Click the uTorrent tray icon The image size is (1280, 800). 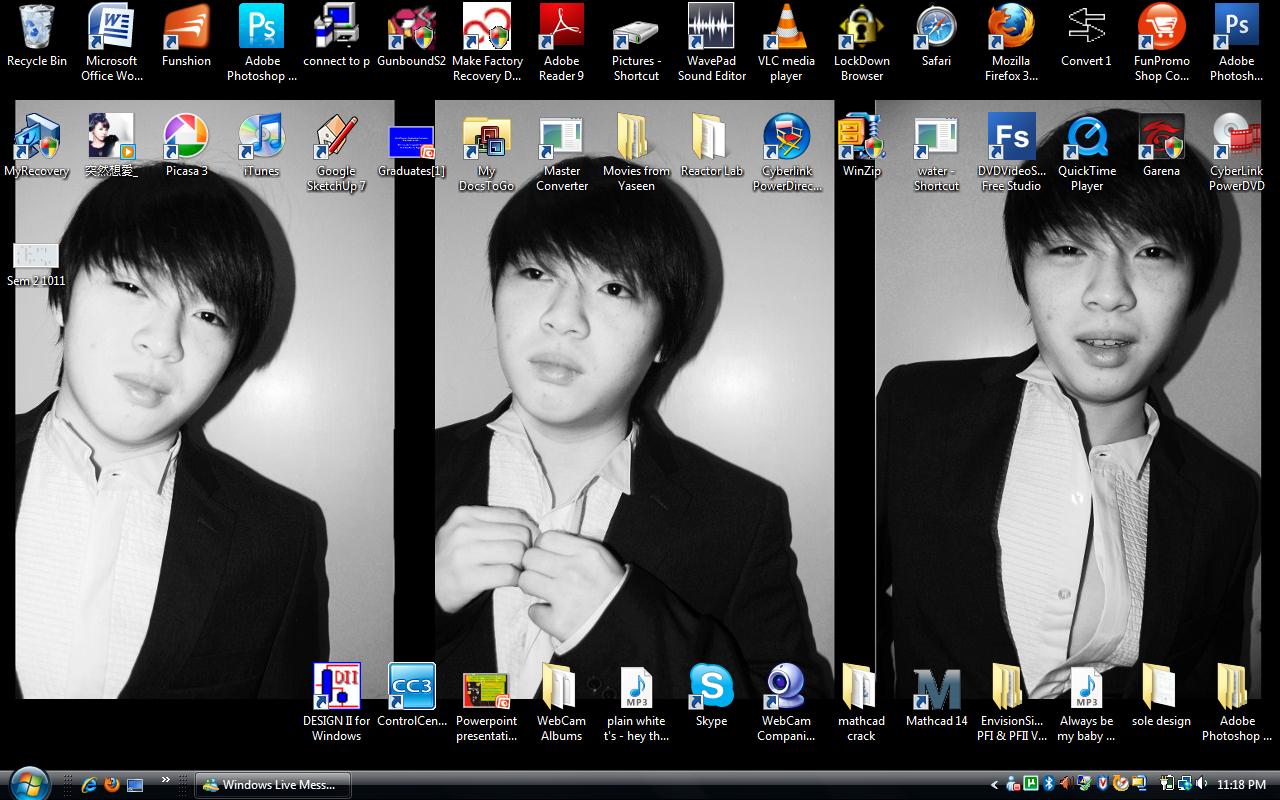tap(1030, 783)
